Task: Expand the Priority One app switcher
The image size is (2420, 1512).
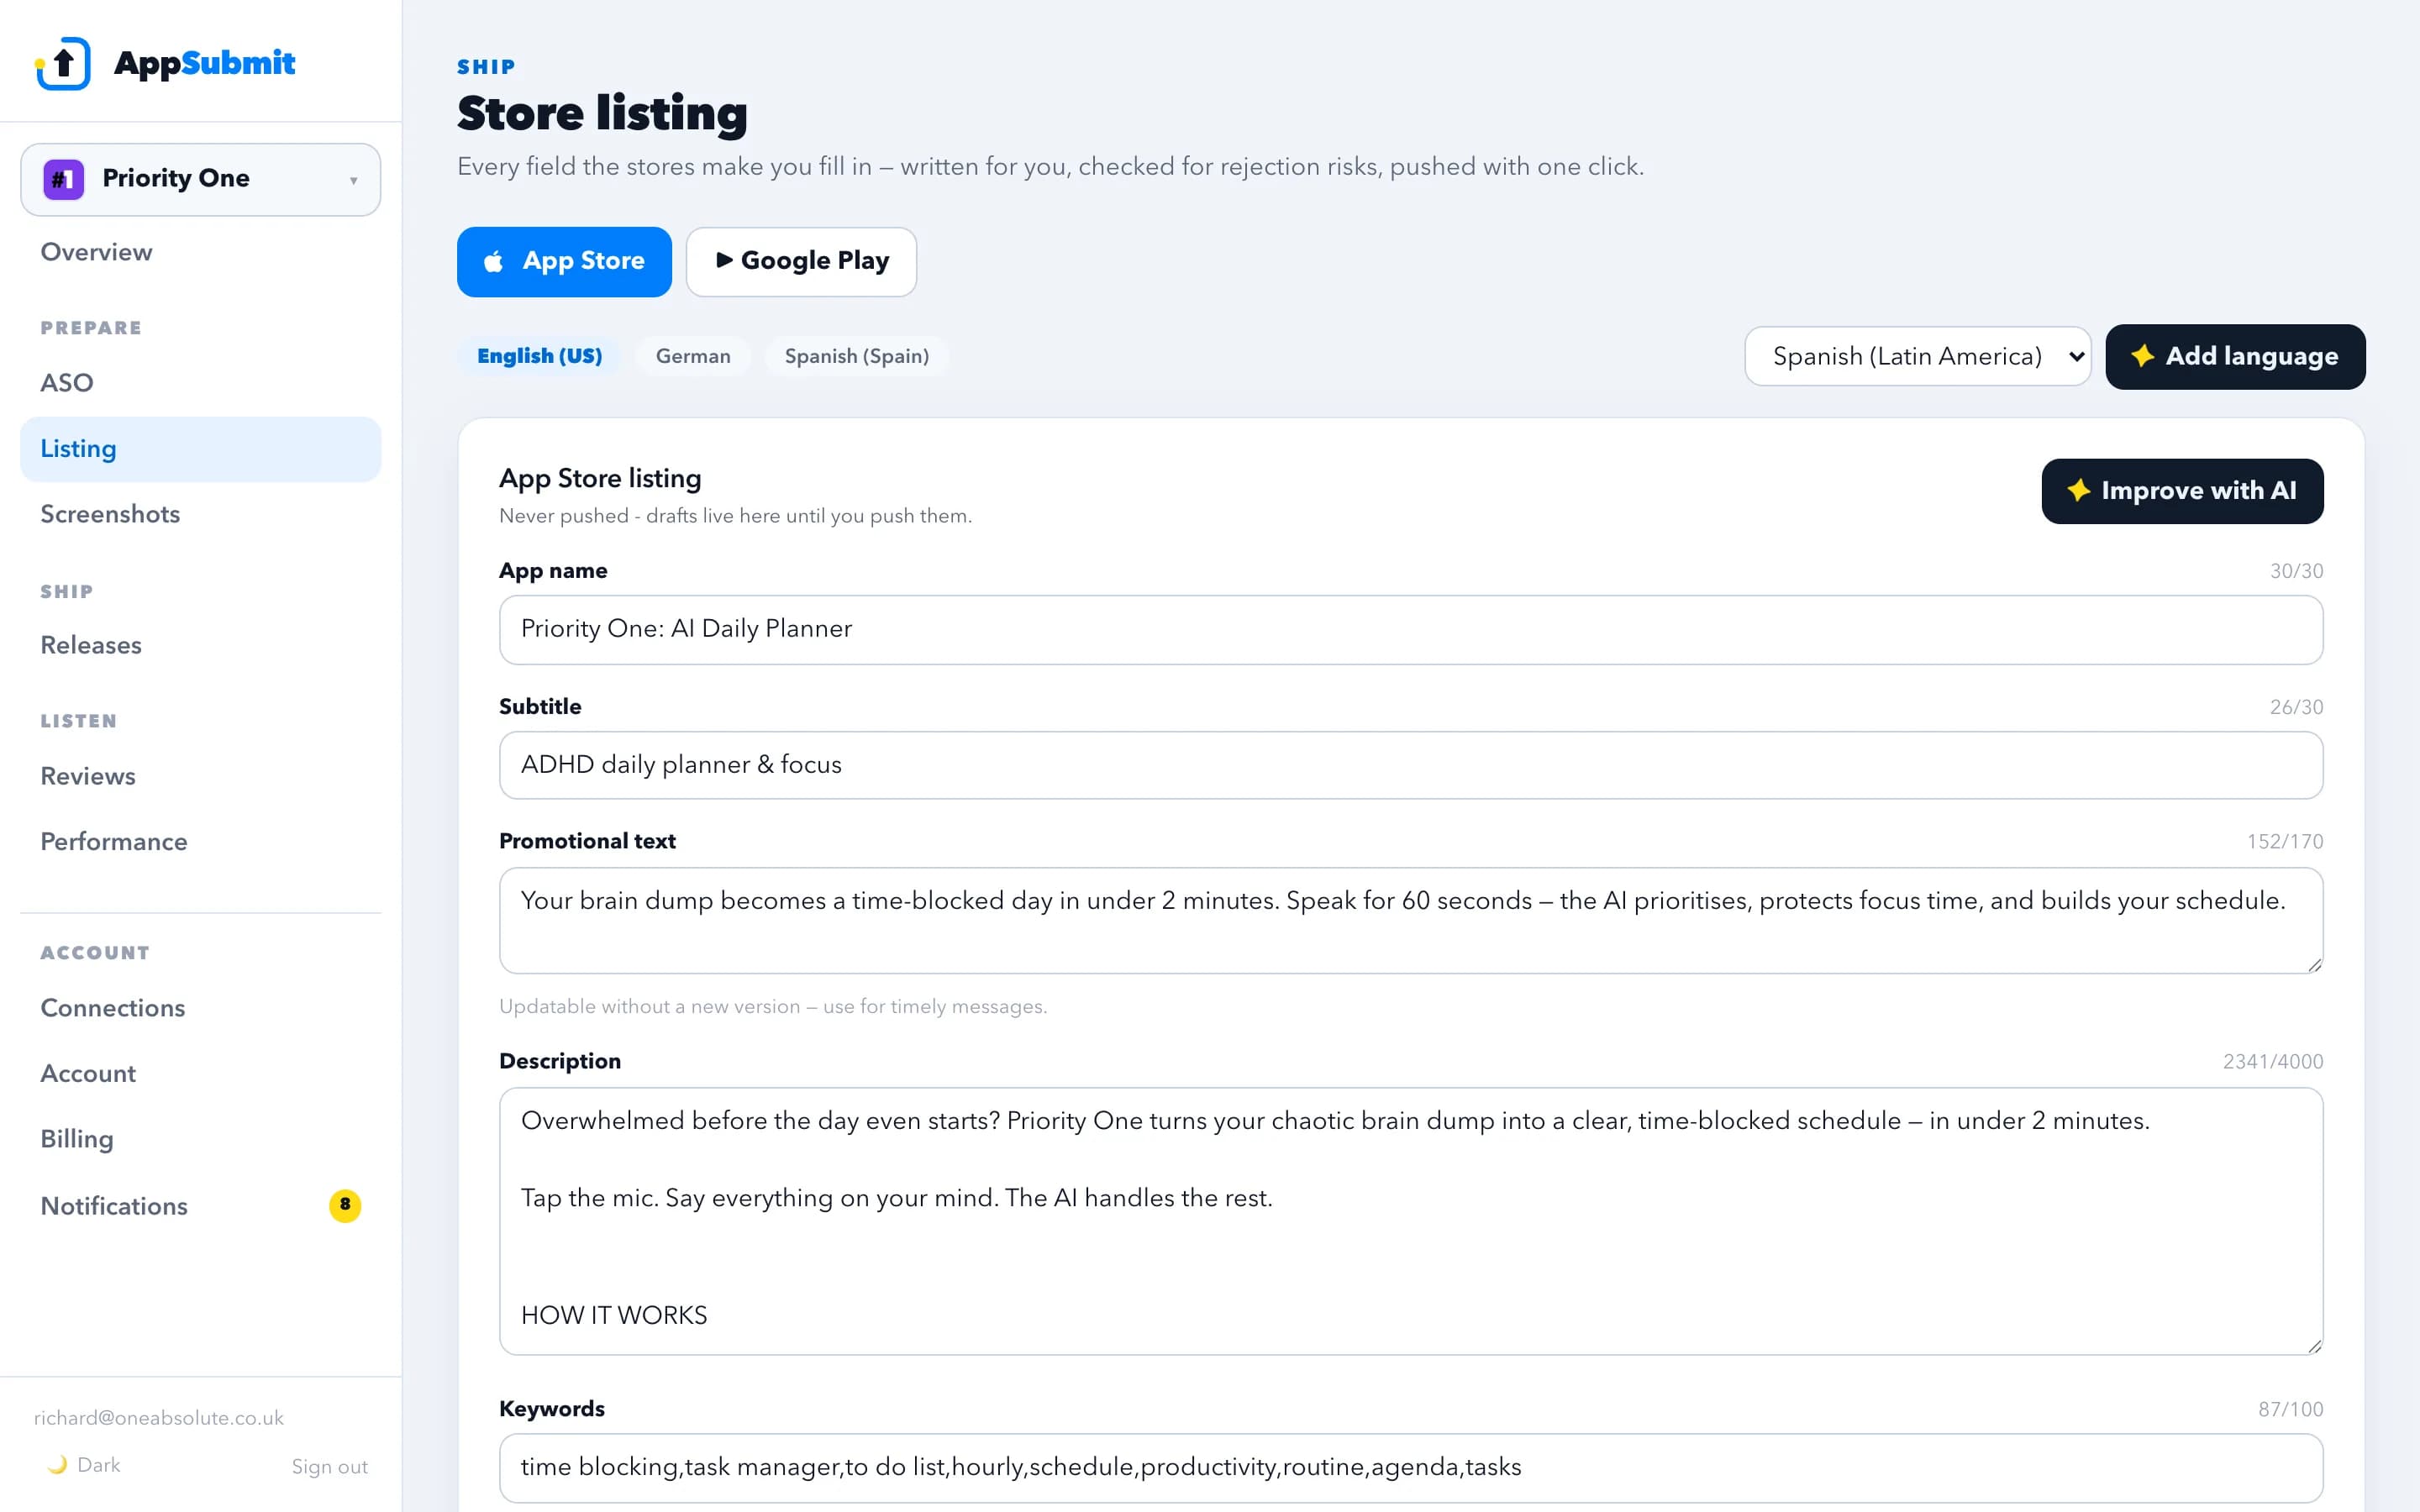Action: point(200,179)
